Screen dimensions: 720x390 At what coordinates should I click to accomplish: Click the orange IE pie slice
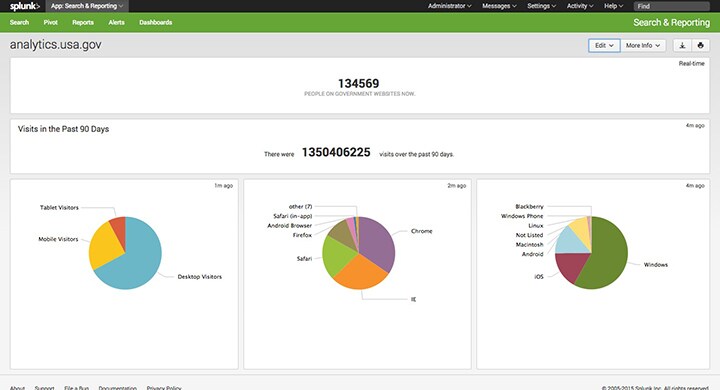click(x=360, y=273)
